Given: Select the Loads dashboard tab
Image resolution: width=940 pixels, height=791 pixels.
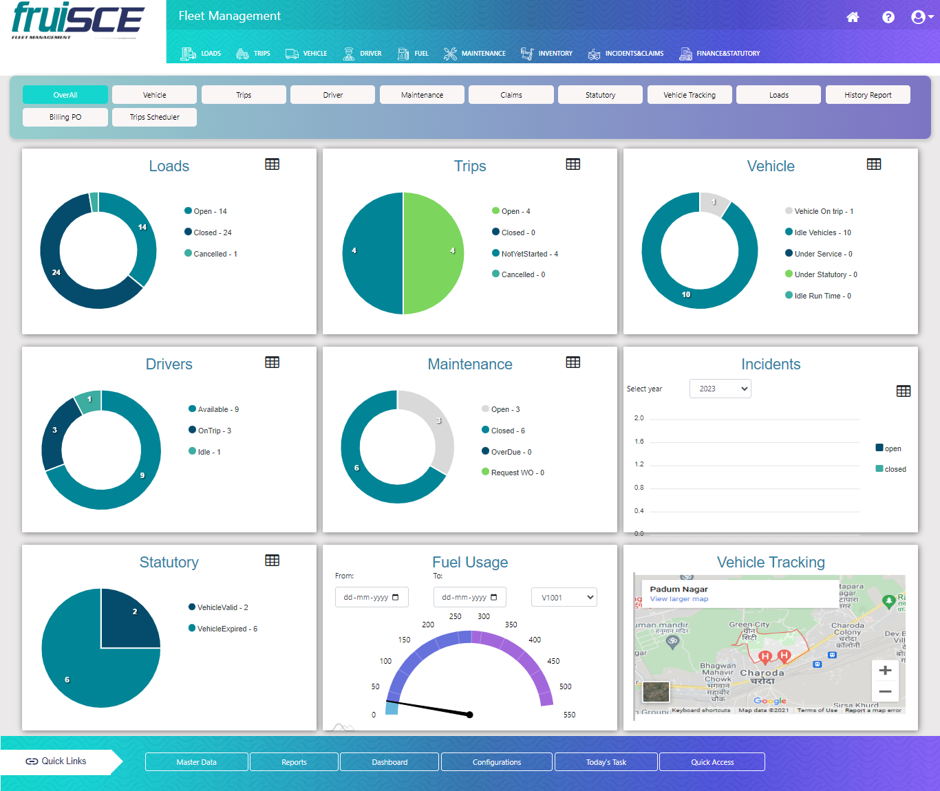Looking at the screenshot, I should (x=779, y=95).
